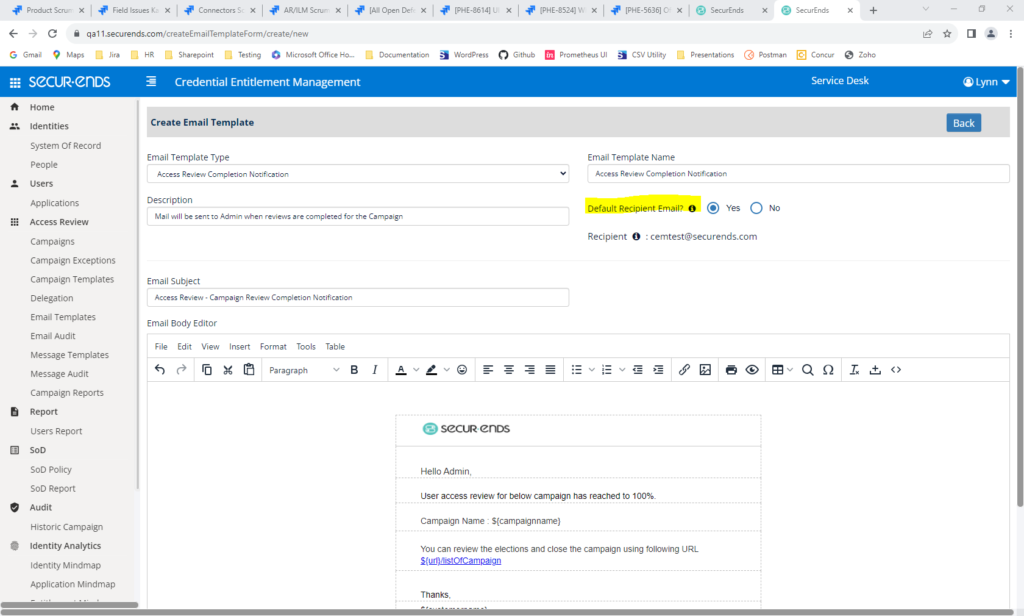Align text center

509,370
